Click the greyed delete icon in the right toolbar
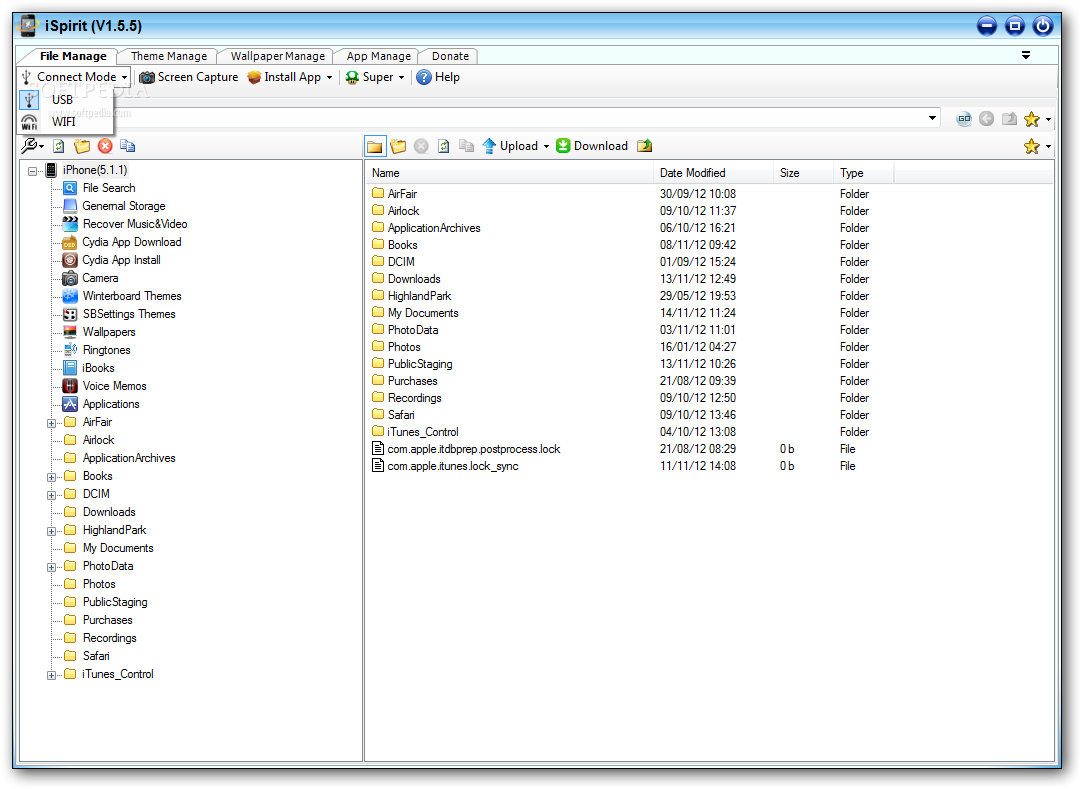Image resolution: width=1082 pixels, height=789 pixels. tap(421, 146)
